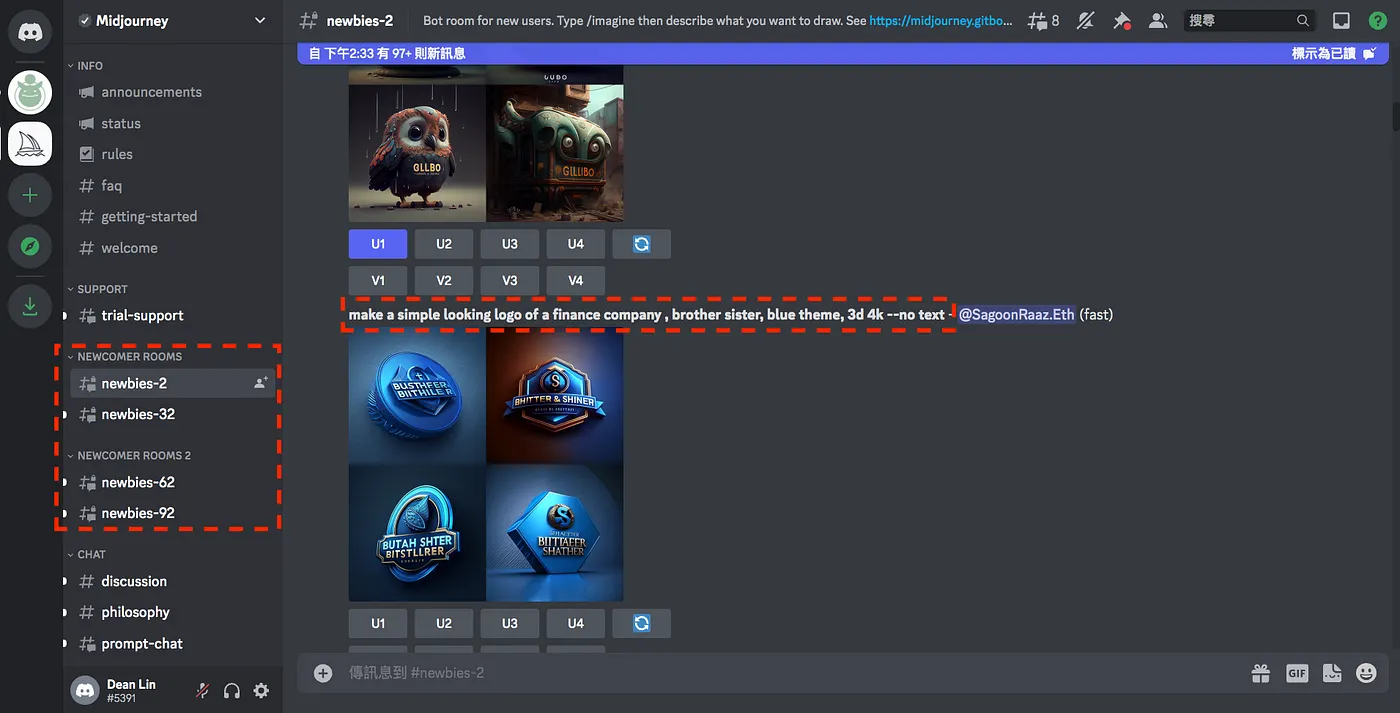
Task: Open the philosophy channel
Action: pos(173,612)
